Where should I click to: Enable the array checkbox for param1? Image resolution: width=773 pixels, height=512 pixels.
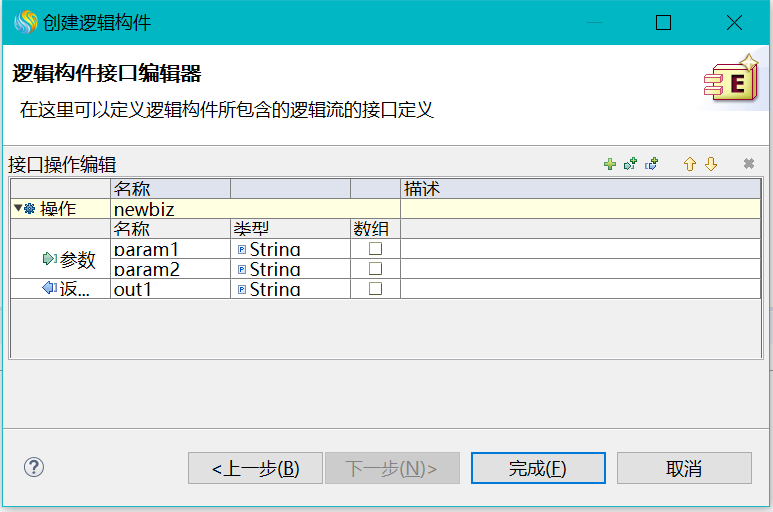point(375,249)
